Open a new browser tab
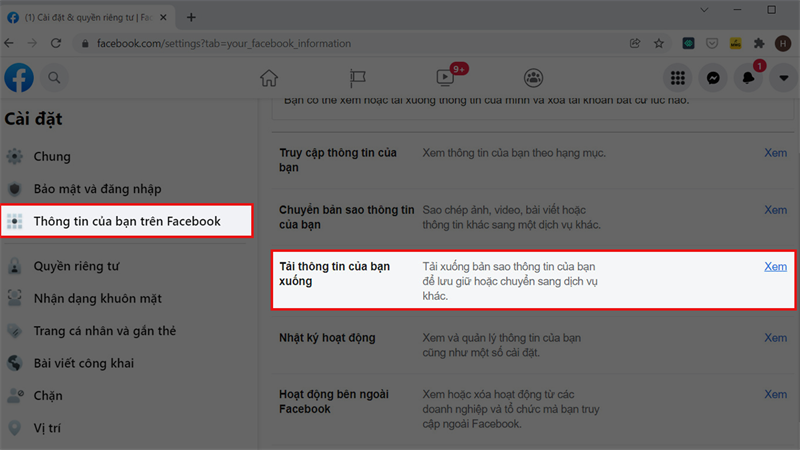Image resolution: width=800 pixels, height=450 pixels. click(191, 17)
